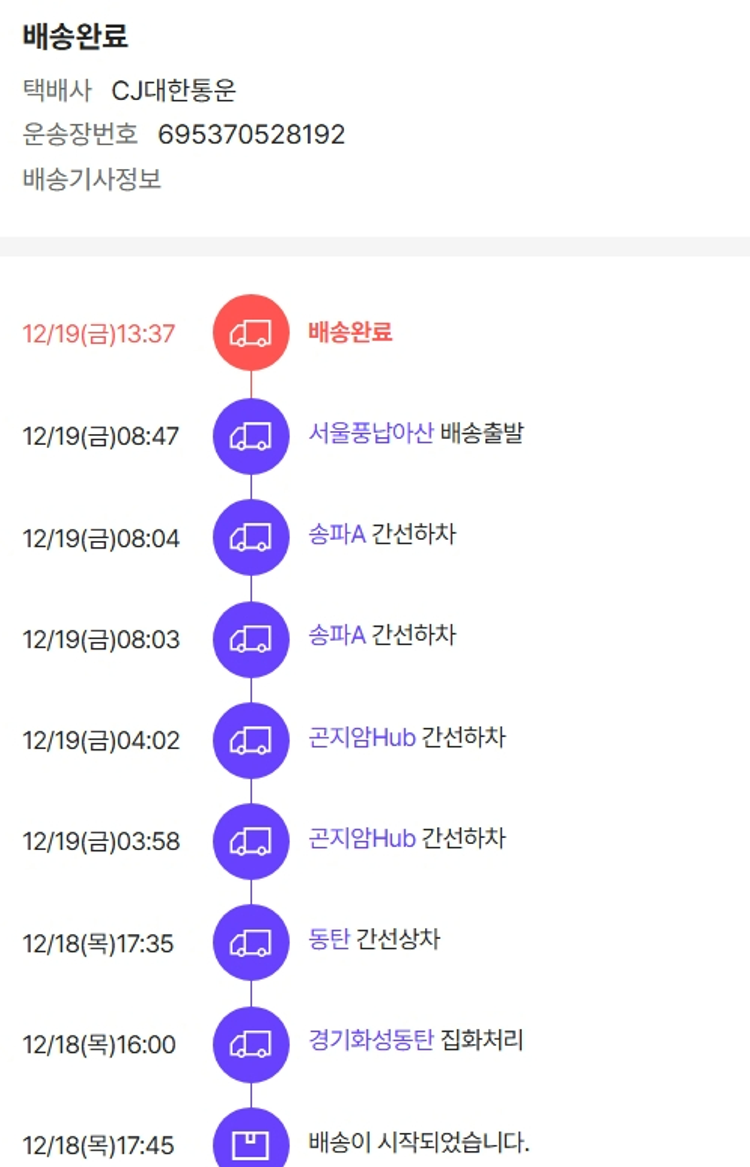Open the 서울풍납아산 location link

point(371,434)
